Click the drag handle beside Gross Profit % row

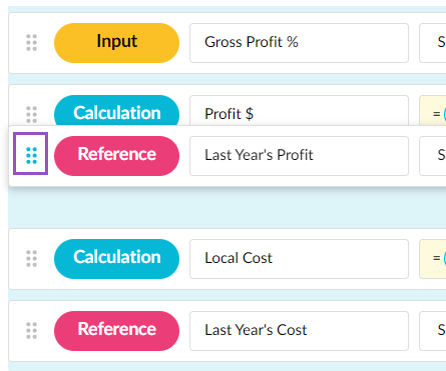tap(32, 43)
